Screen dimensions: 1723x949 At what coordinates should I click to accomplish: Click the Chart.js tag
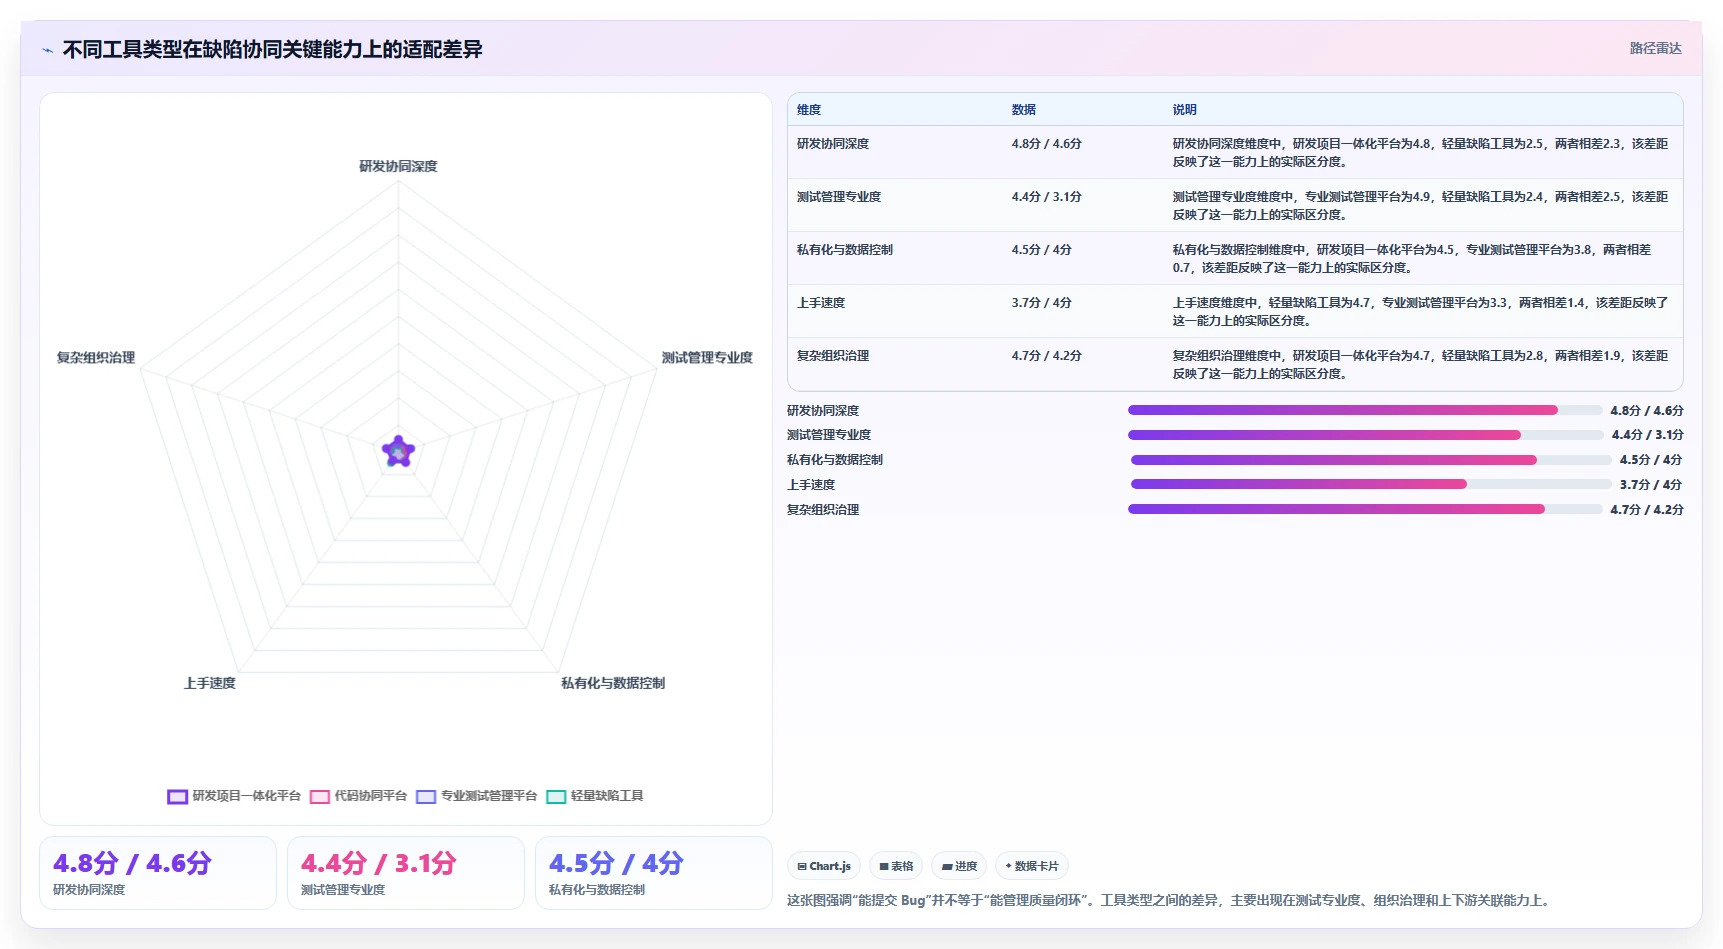(824, 866)
